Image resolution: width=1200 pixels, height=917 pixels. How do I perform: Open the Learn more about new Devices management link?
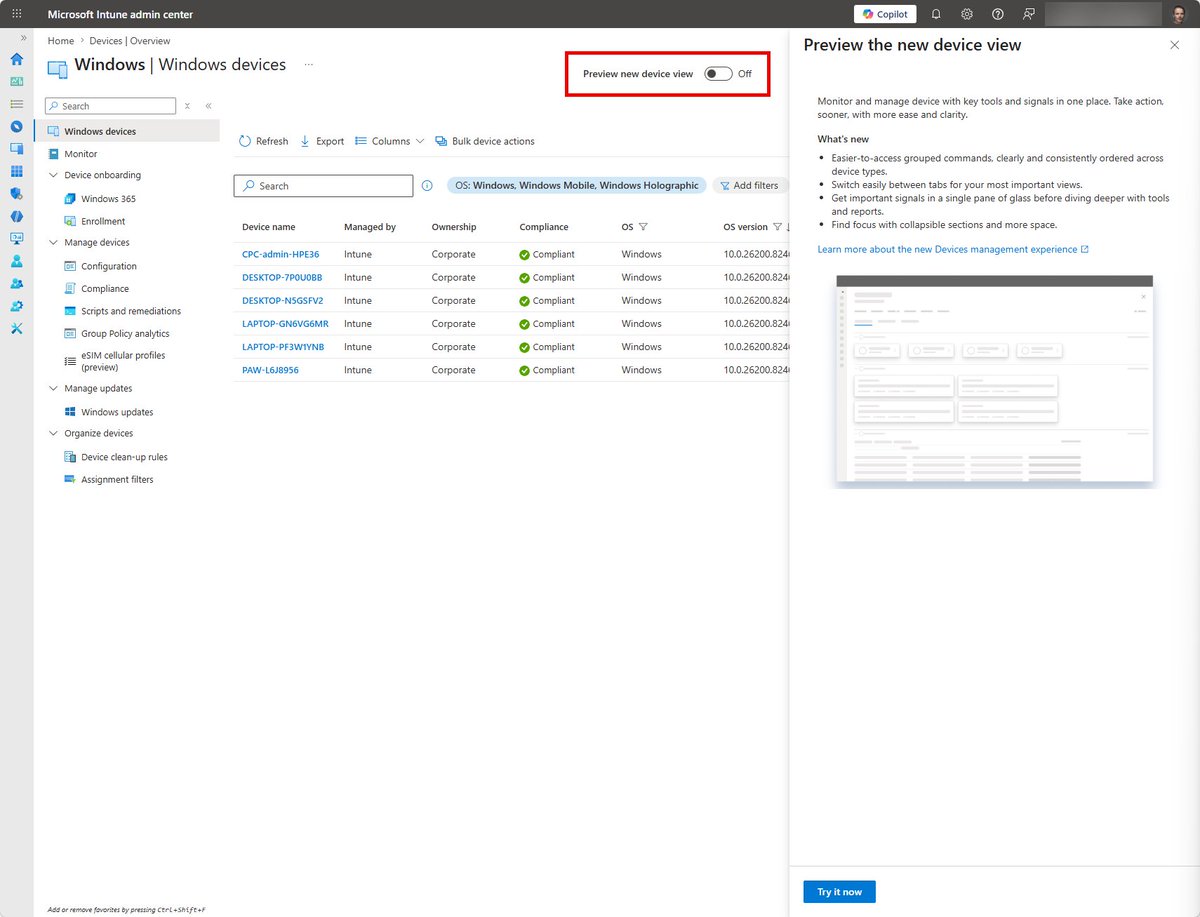tap(953, 249)
